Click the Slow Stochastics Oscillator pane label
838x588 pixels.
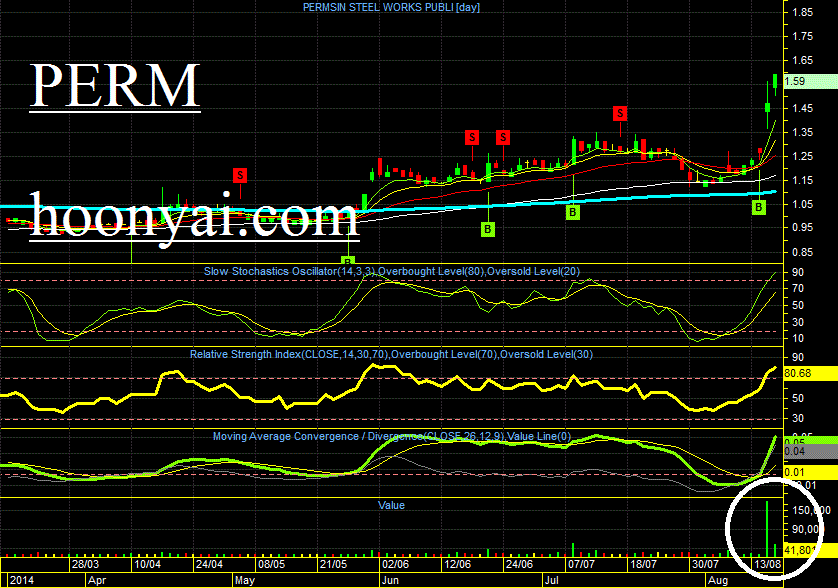tap(392, 272)
